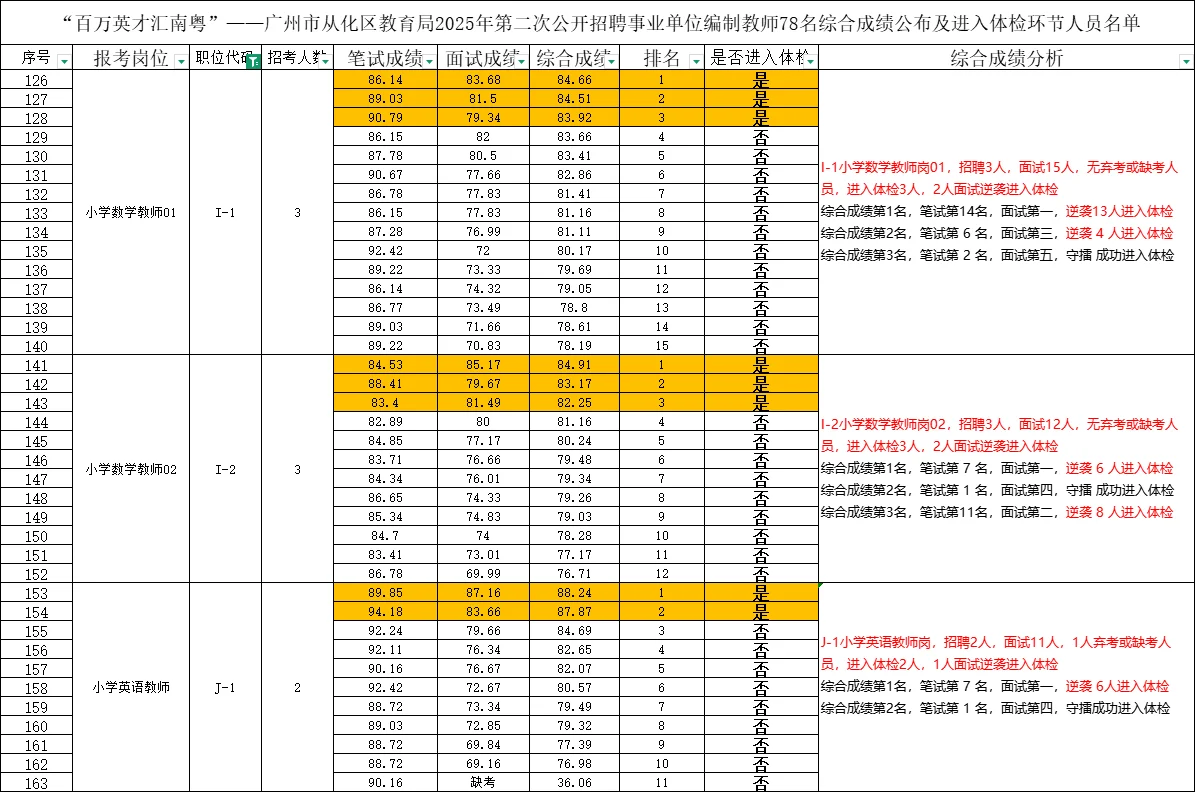Click the red analysis text starting I-1小学数学教师岗01
Screen dimensions: 1195x792
(999, 178)
